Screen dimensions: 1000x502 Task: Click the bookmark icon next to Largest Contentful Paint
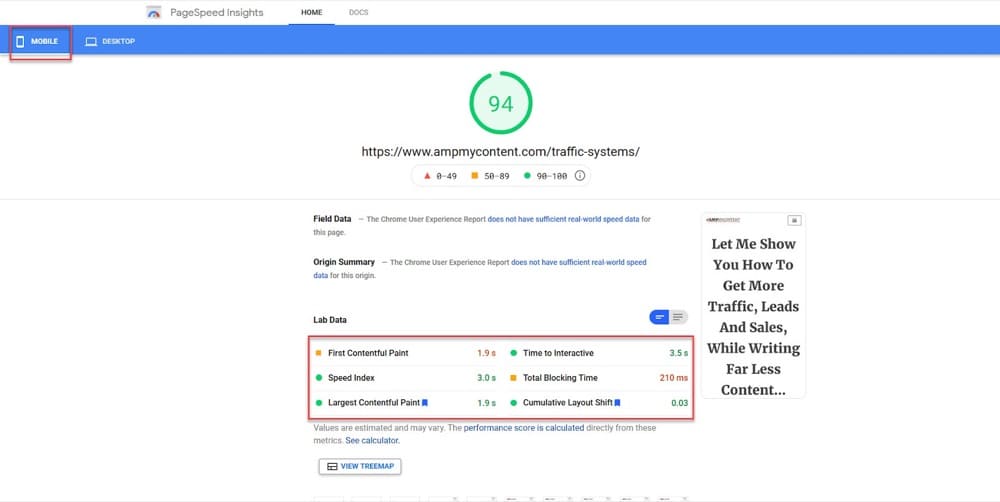pyautogui.click(x=425, y=403)
